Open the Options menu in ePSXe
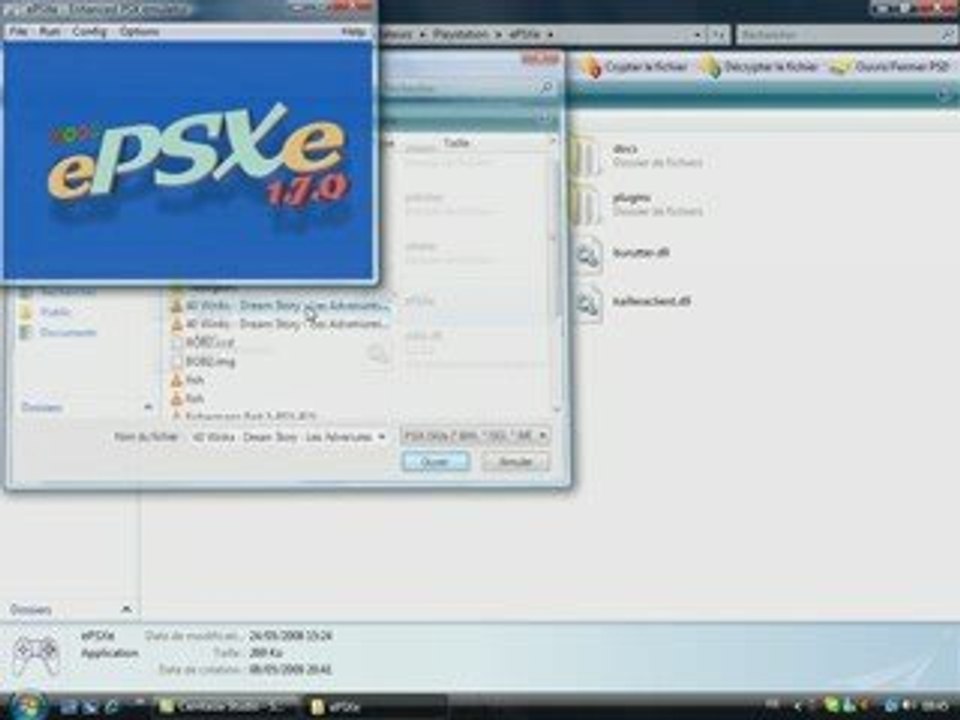The image size is (960, 720). [140, 31]
